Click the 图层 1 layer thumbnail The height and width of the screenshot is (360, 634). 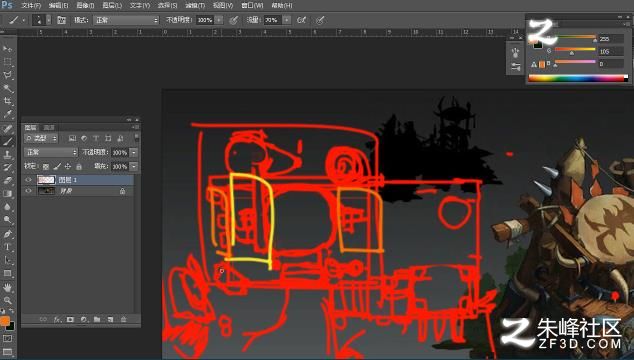point(46,180)
